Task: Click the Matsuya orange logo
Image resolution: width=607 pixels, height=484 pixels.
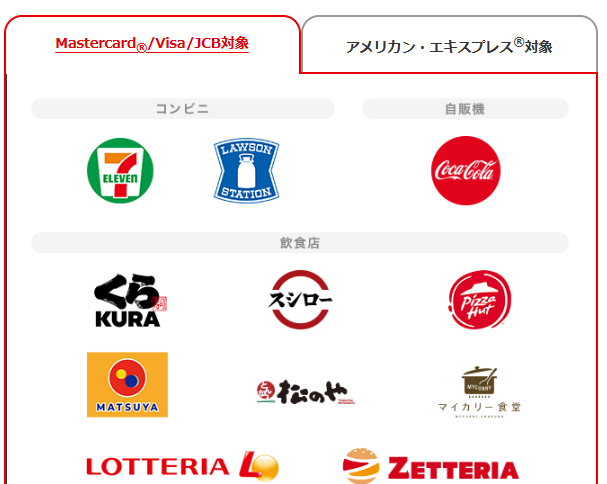Action: pos(127,384)
